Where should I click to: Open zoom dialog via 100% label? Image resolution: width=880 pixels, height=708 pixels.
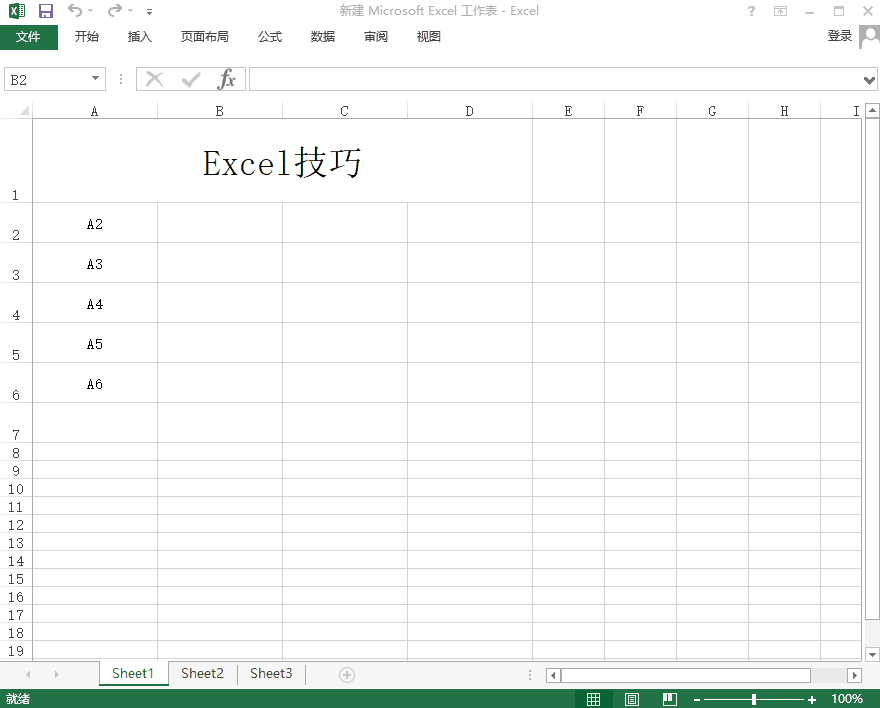(x=847, y=699)
